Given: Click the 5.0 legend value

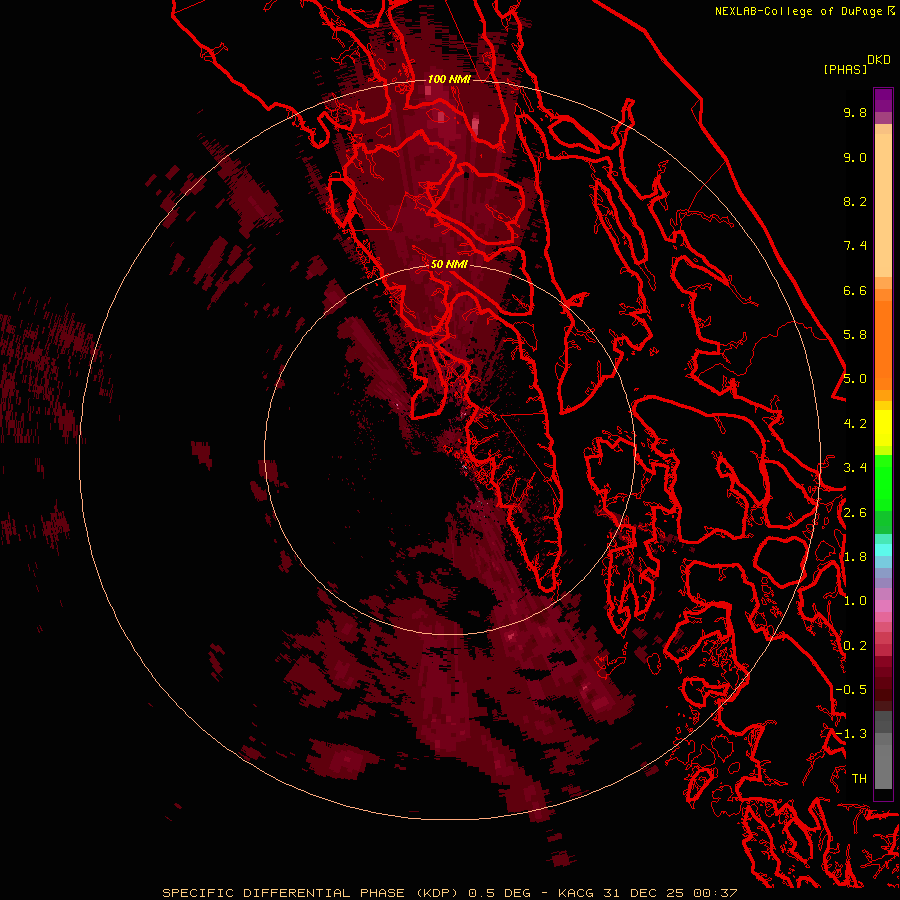Looking at the screenshot, I should tap(855, 379).
